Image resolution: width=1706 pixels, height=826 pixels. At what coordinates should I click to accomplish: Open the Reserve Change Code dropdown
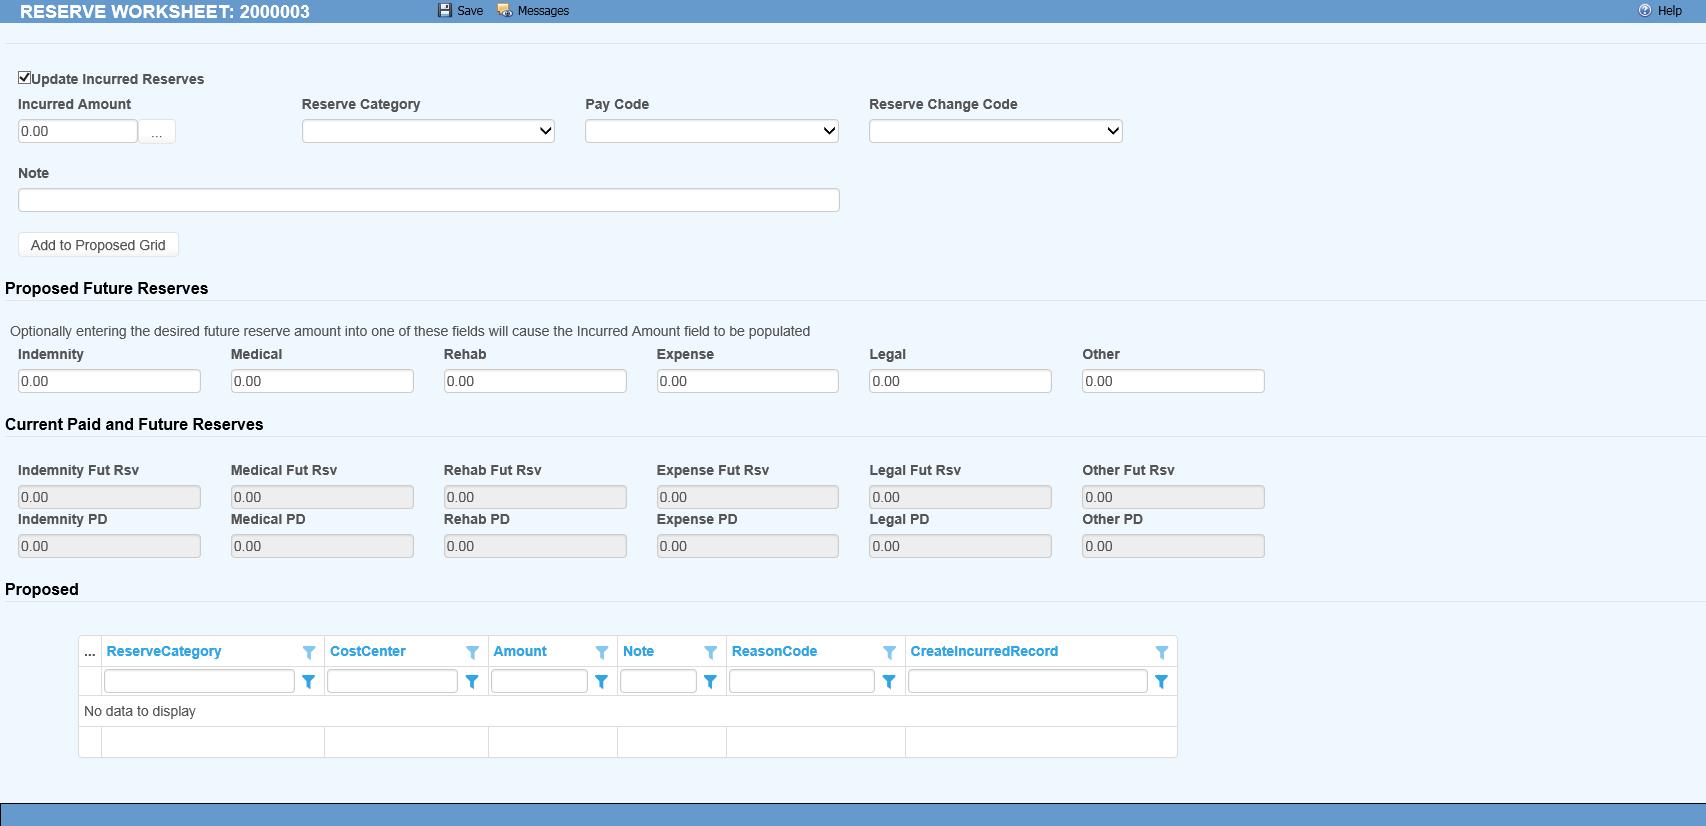point(995,131)
